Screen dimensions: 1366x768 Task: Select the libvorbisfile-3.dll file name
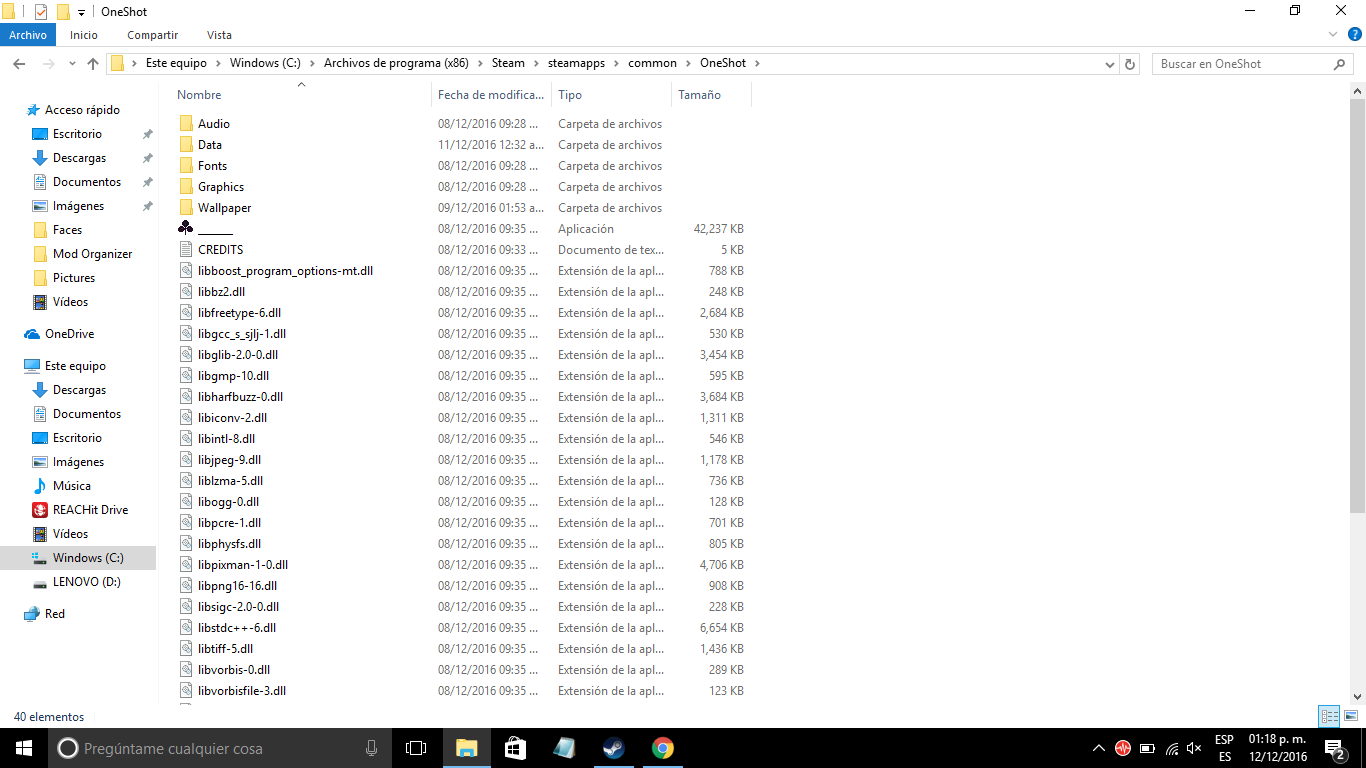(x=242, y=691)
